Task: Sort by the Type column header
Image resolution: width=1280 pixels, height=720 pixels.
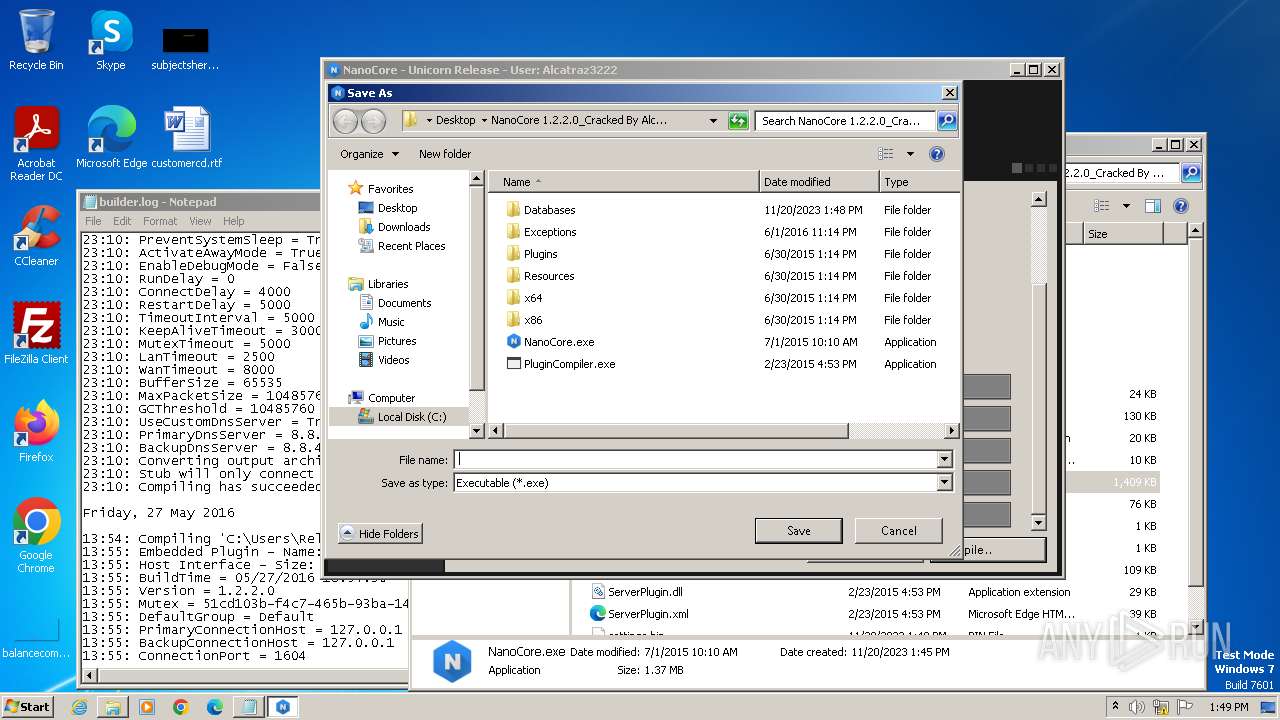Action: (x=918, y=182)
